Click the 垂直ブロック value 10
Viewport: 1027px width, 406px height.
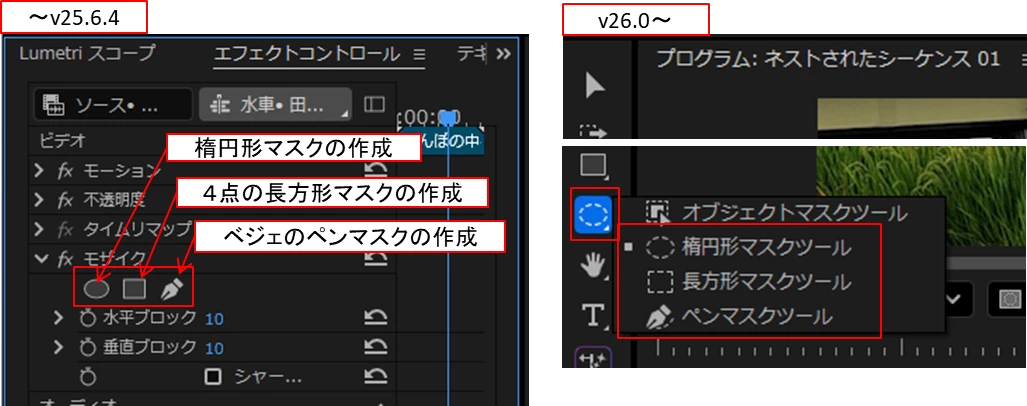(x=214, y=348)
